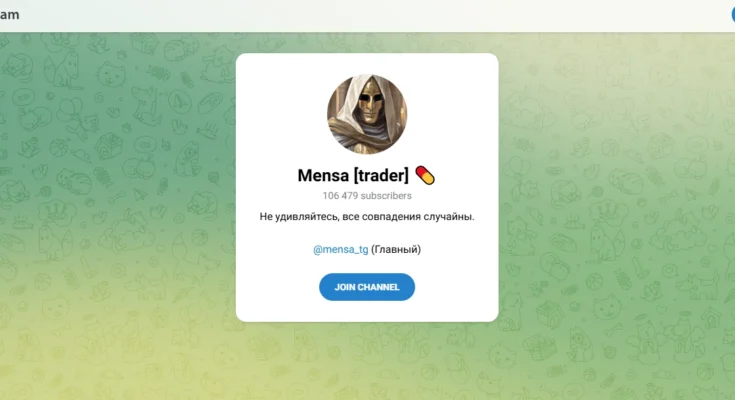Open the @mensa_tg channel link
The image size is (735, 400).
pos(340,249)
